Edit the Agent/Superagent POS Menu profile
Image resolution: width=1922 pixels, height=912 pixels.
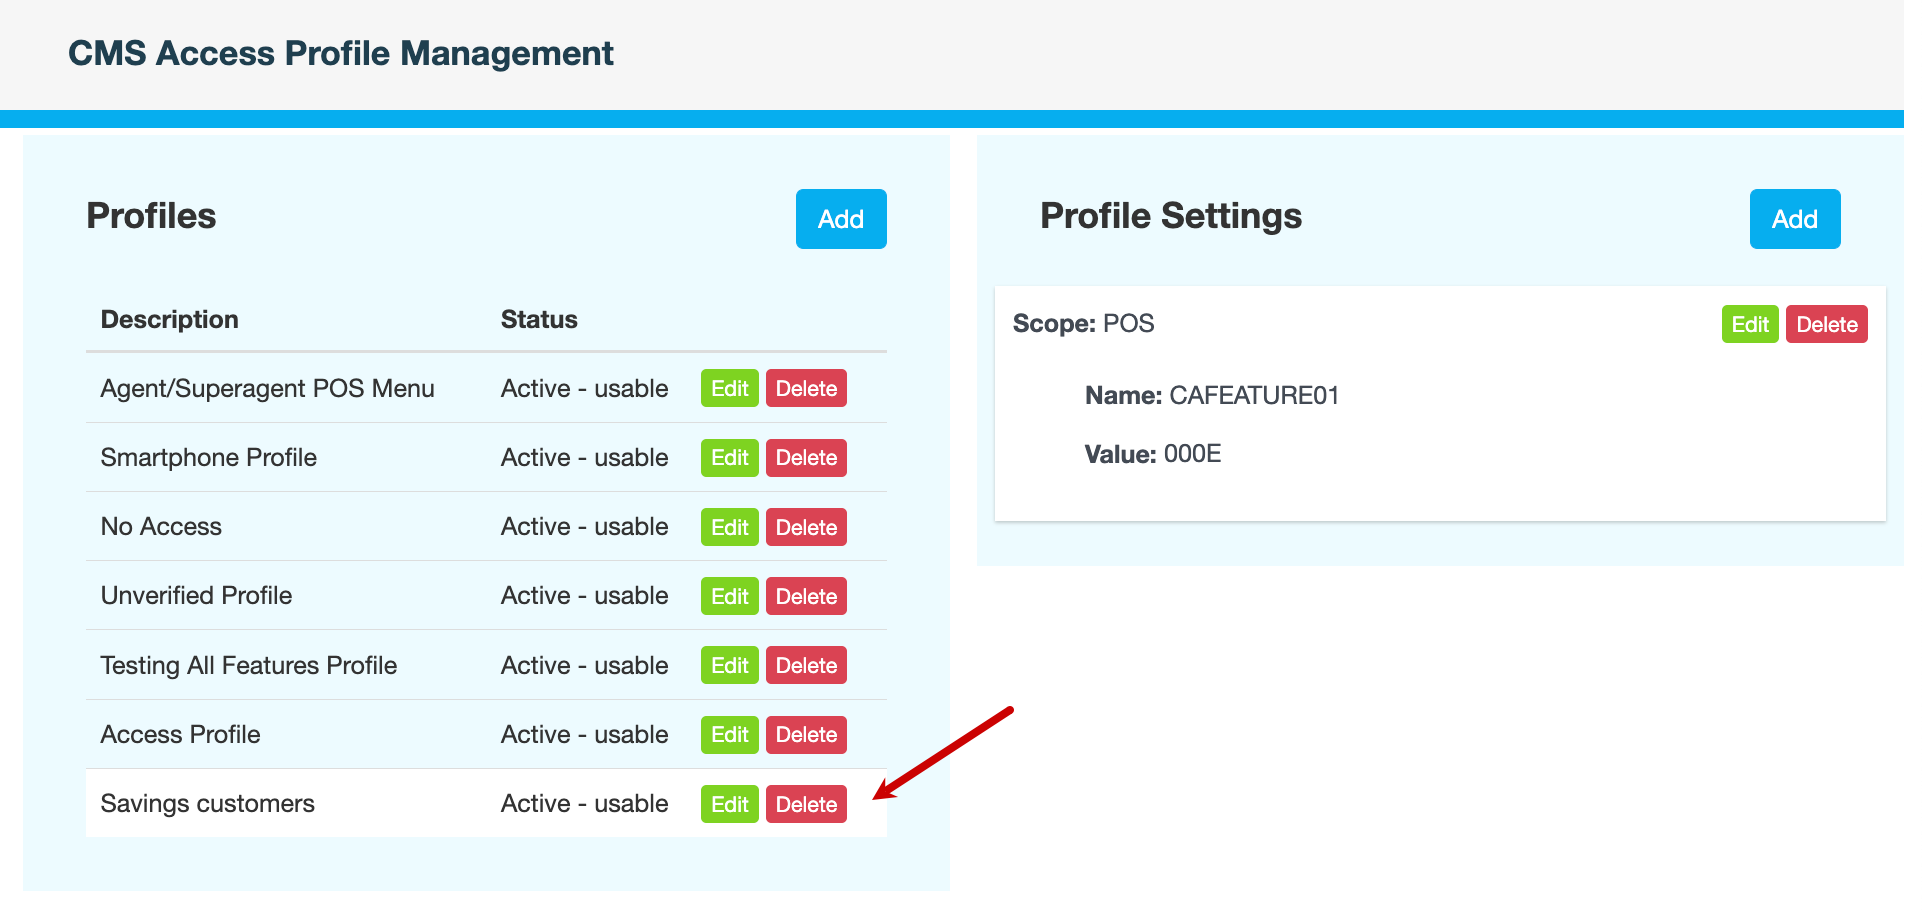[x=729, y=389]
